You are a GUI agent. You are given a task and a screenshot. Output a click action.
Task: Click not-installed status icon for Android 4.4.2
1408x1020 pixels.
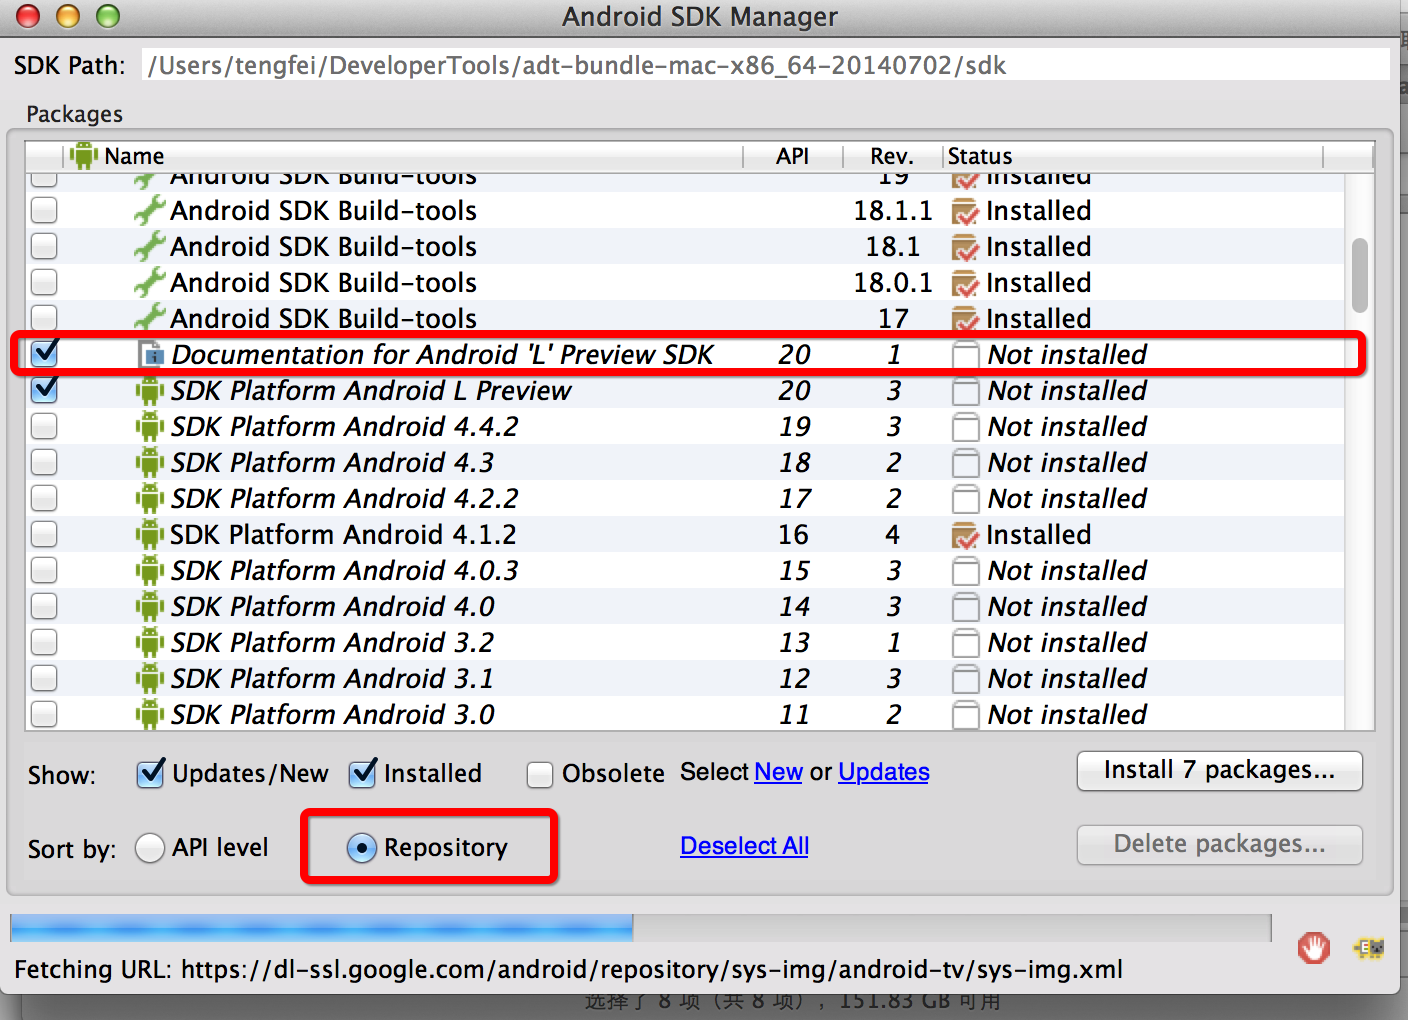pos(965,427)
